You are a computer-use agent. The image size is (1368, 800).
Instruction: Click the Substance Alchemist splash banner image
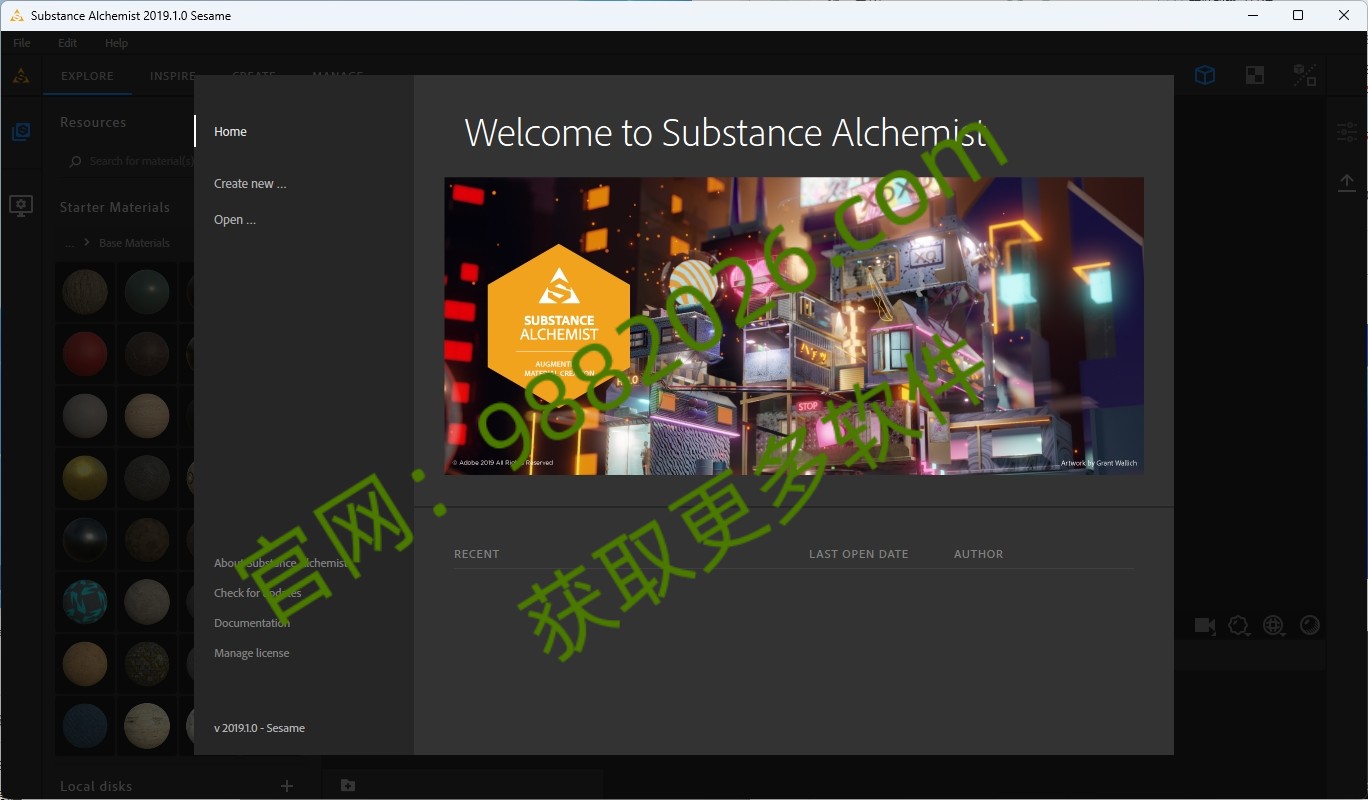click(x=794, y=325)
